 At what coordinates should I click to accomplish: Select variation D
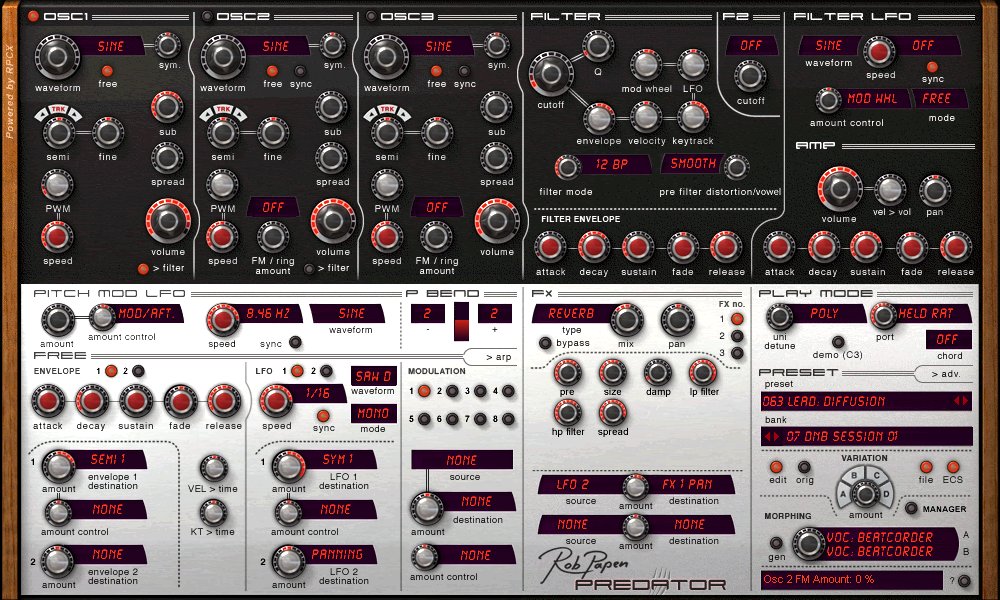pos(886,494)
